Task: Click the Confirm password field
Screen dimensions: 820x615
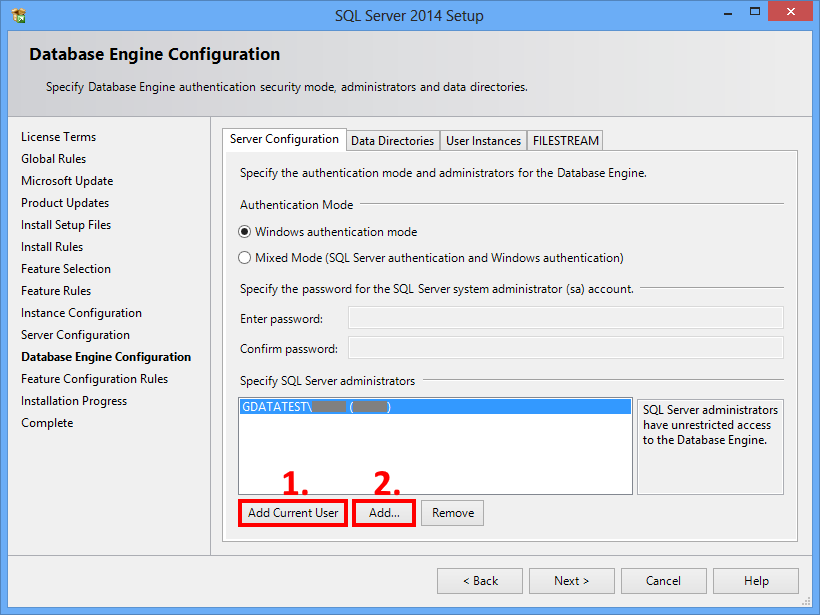Action: pos(566,348)
